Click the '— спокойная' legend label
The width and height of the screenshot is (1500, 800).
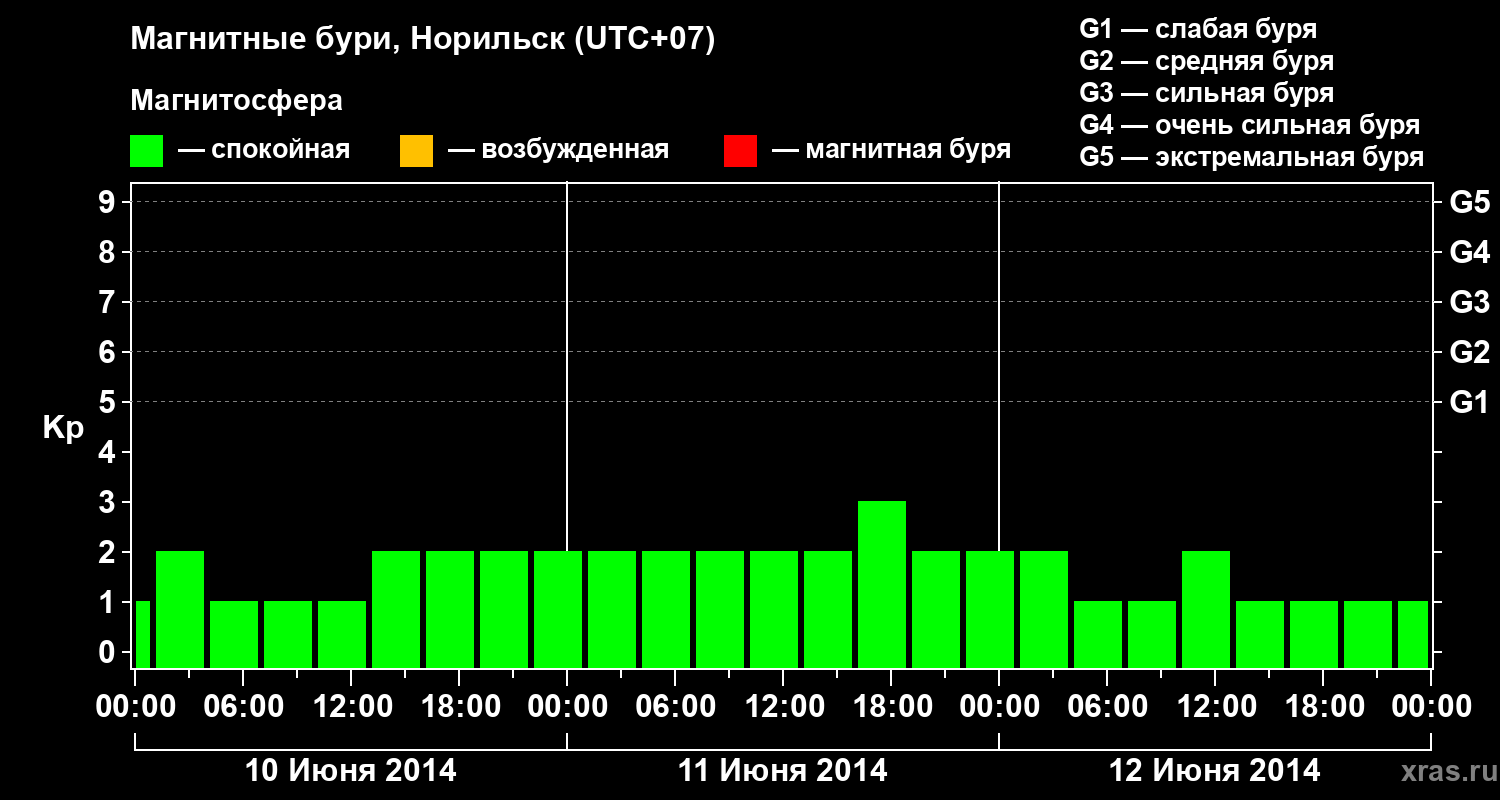click(x=264, y=151)
